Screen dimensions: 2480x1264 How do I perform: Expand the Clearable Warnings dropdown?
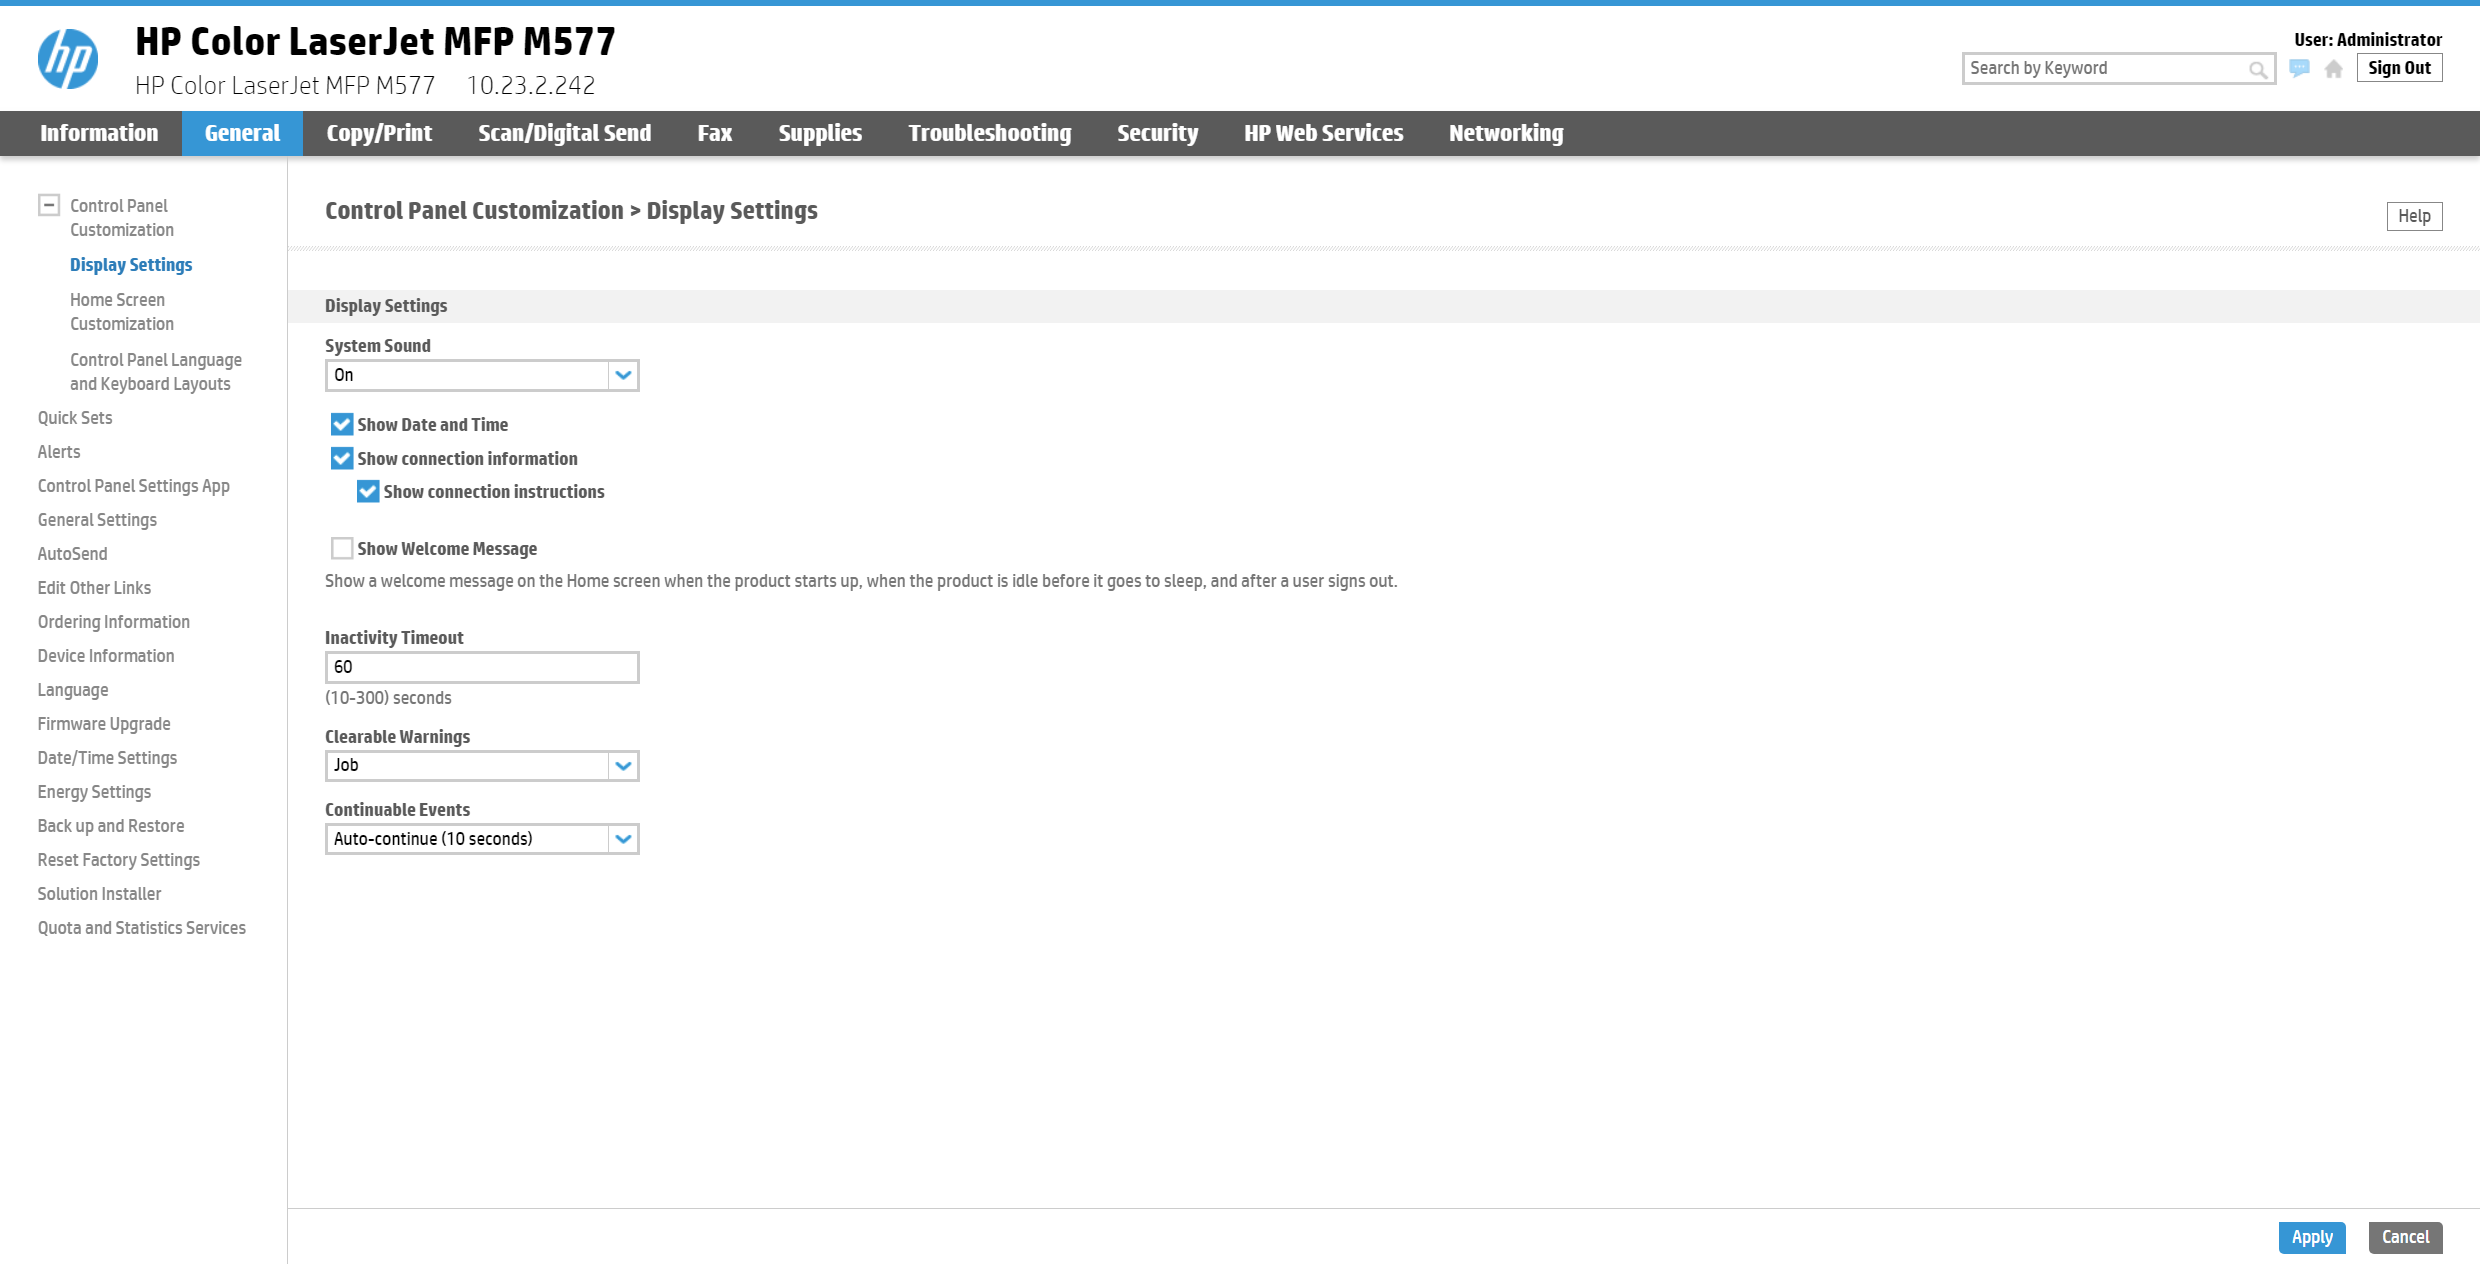(x=481, y=766)
